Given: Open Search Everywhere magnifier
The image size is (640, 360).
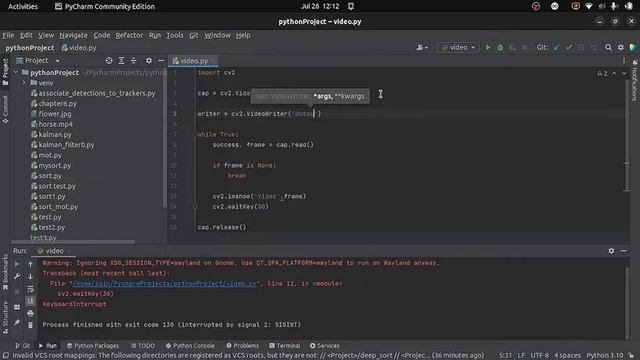Looking at the screenshot, I should pos(608,47).
